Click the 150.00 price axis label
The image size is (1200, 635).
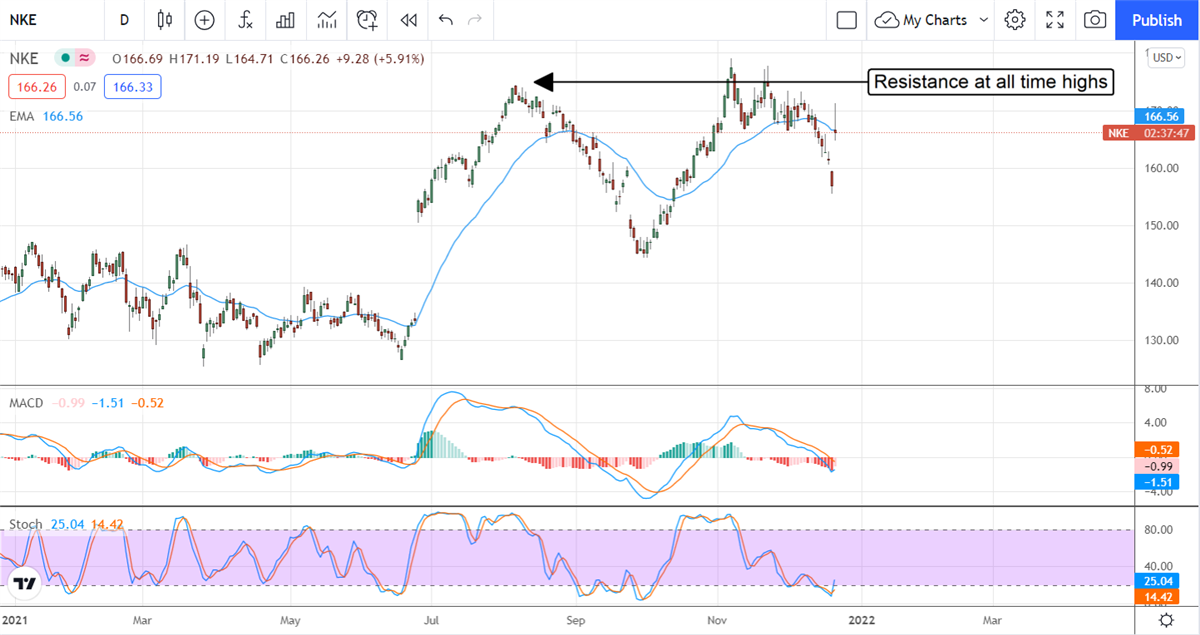click(1163, 226)
